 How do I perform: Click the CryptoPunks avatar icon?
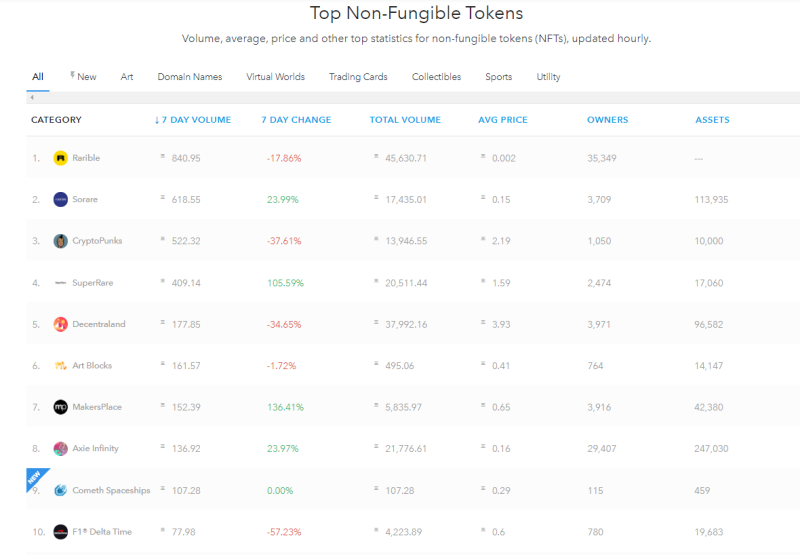(60, 241)
